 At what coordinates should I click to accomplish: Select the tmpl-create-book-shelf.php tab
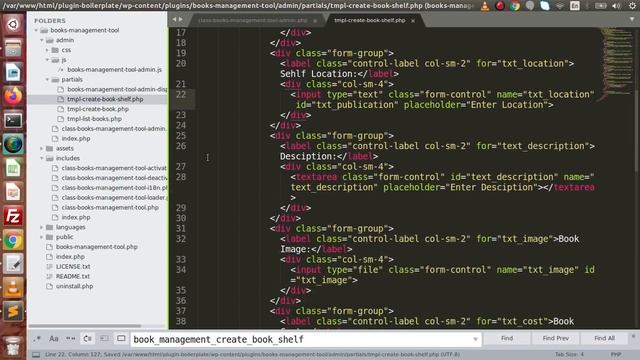(x=369, y=20)
